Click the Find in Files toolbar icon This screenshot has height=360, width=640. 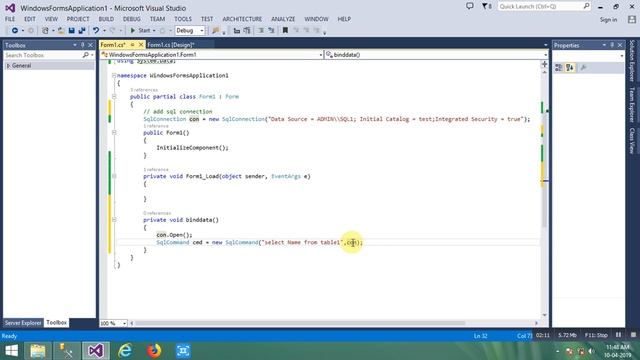point(215,31)
